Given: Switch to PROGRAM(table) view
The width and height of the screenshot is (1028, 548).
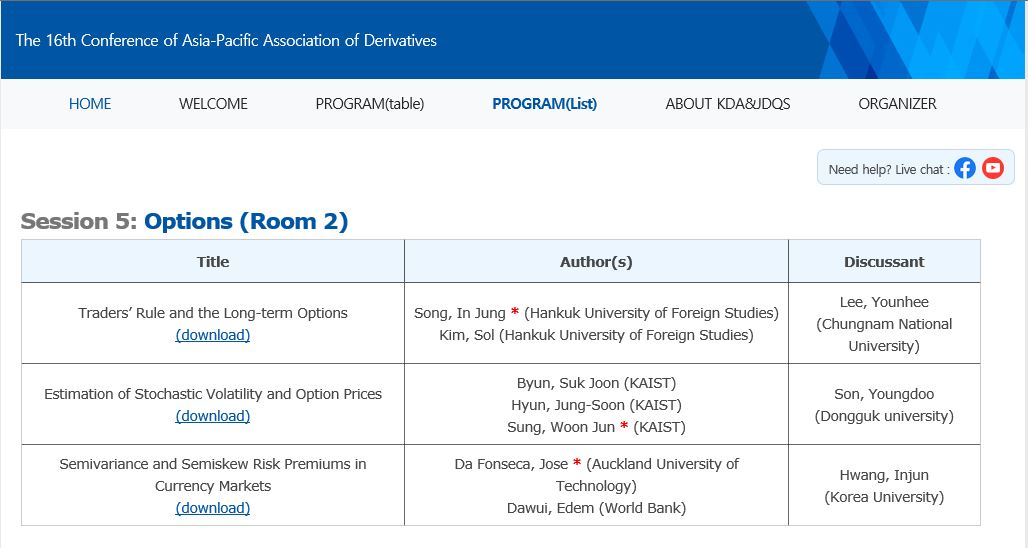Looking at the screenshot, I should [x=370, y=104].
